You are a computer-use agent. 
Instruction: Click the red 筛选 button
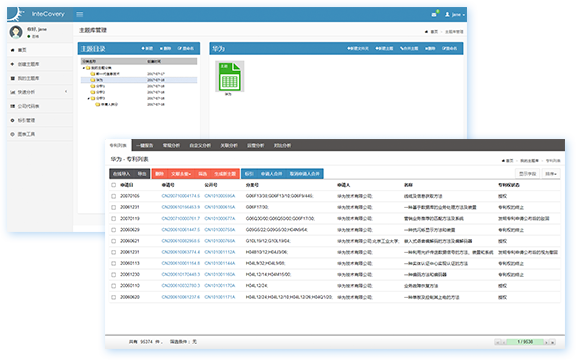[x=202, y=174]
